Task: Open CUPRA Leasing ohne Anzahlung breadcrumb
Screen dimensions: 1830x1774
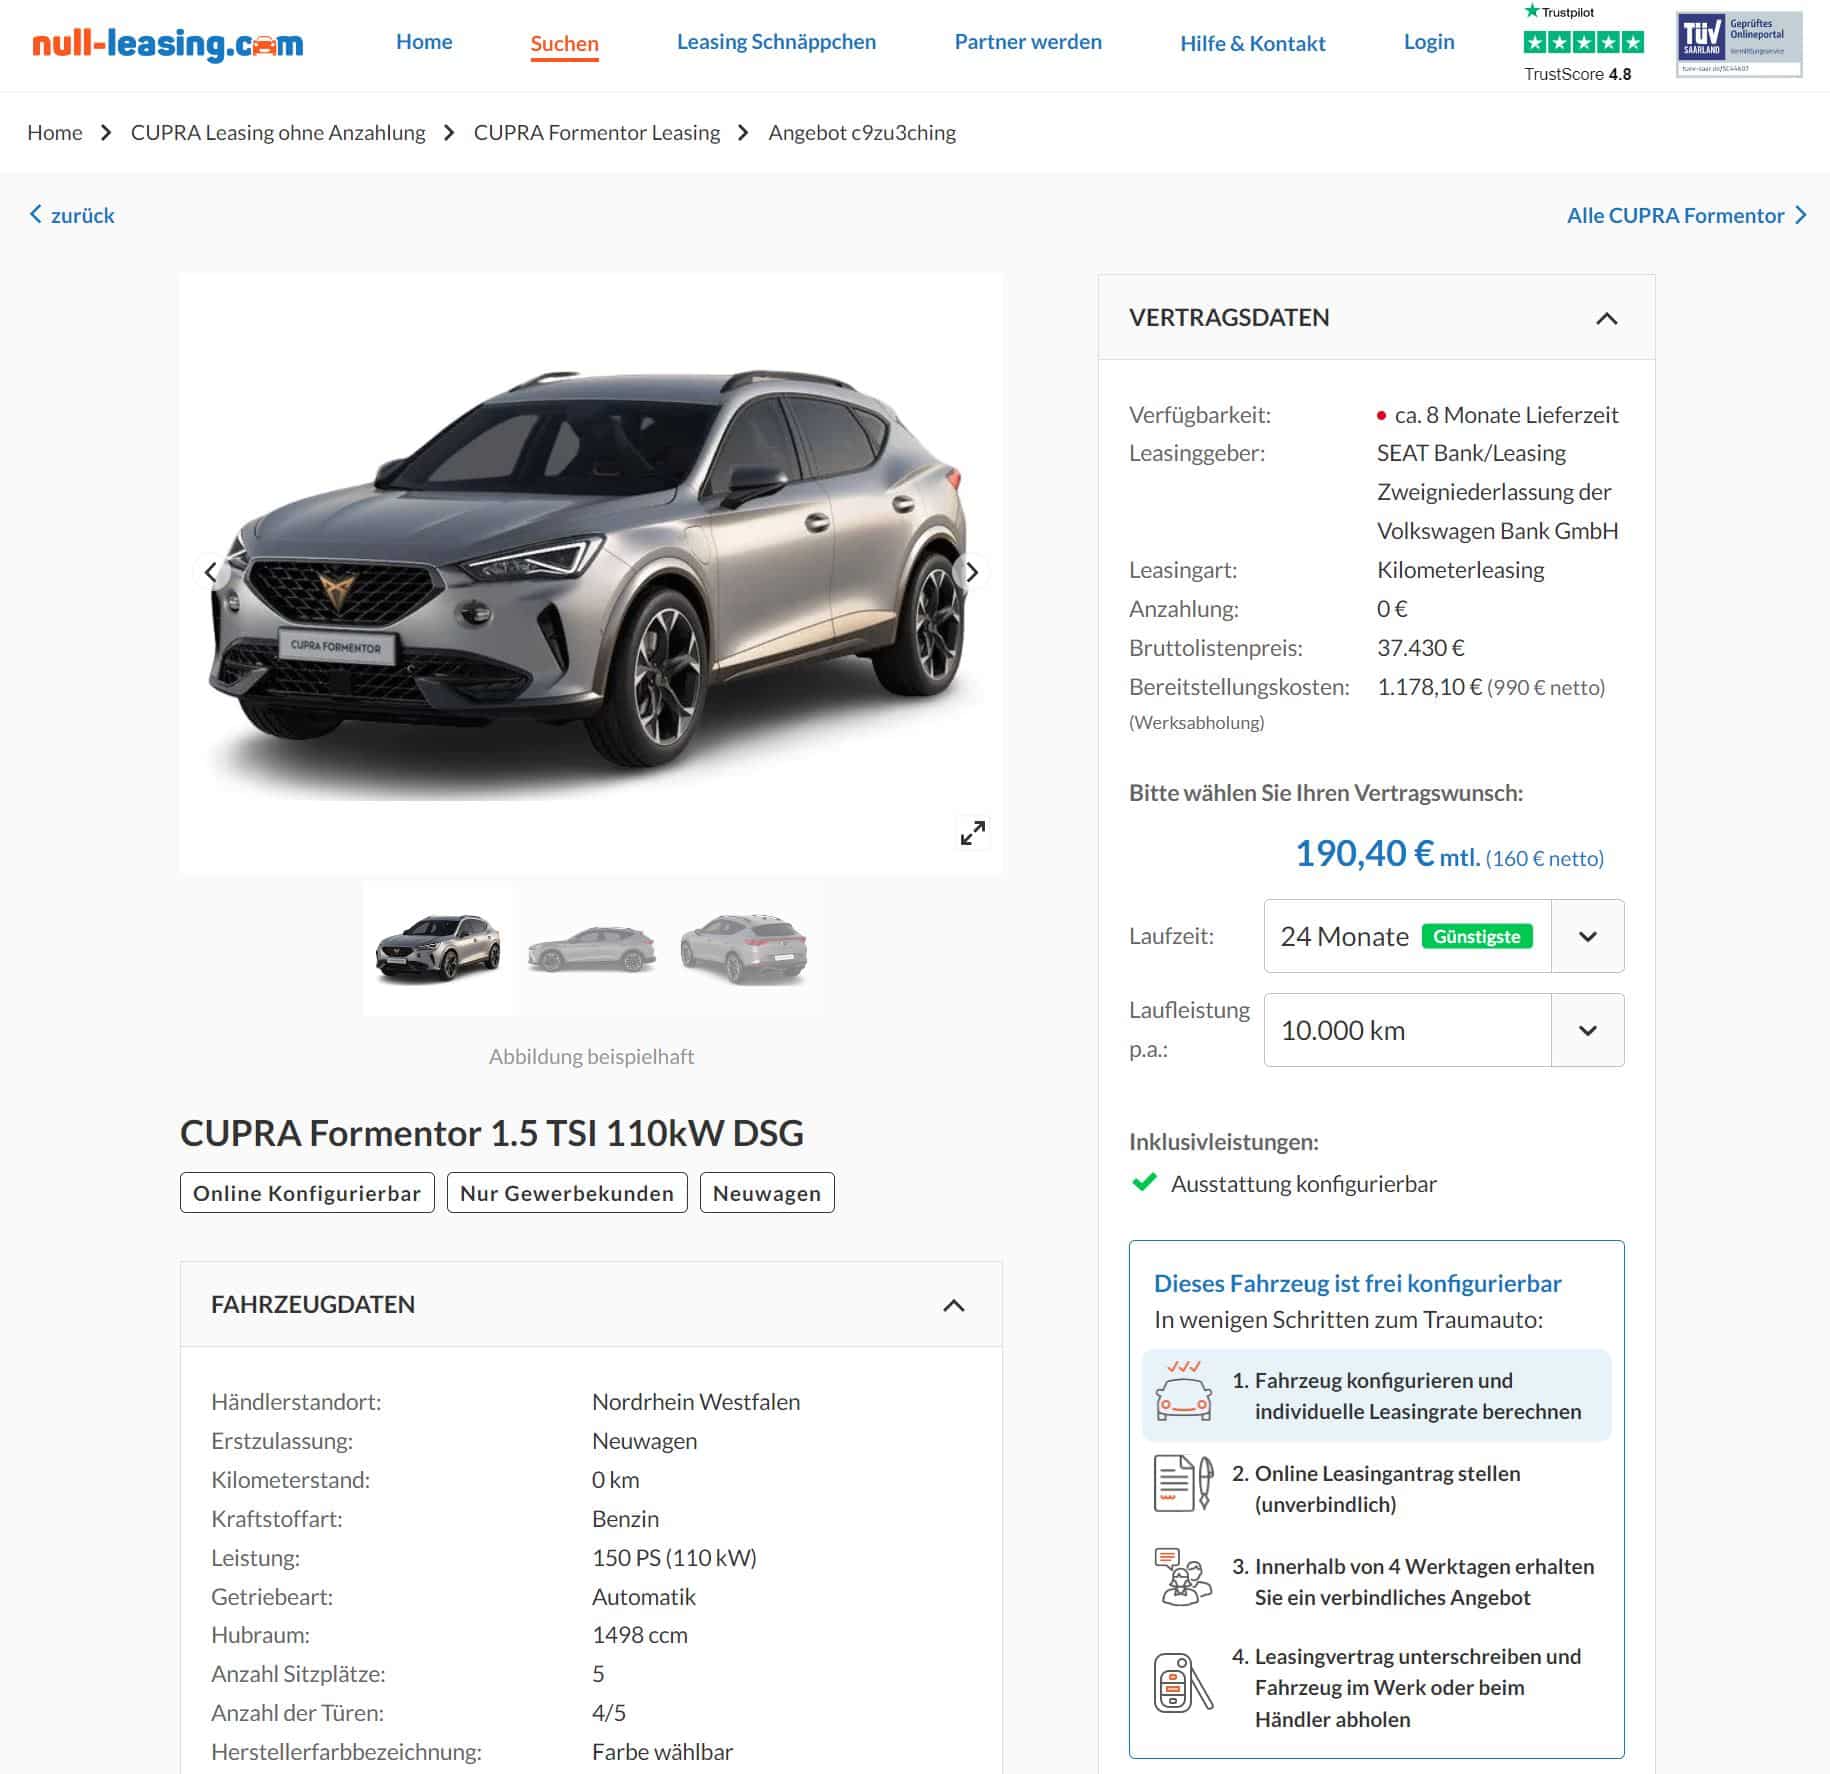Action: point(278,132)
